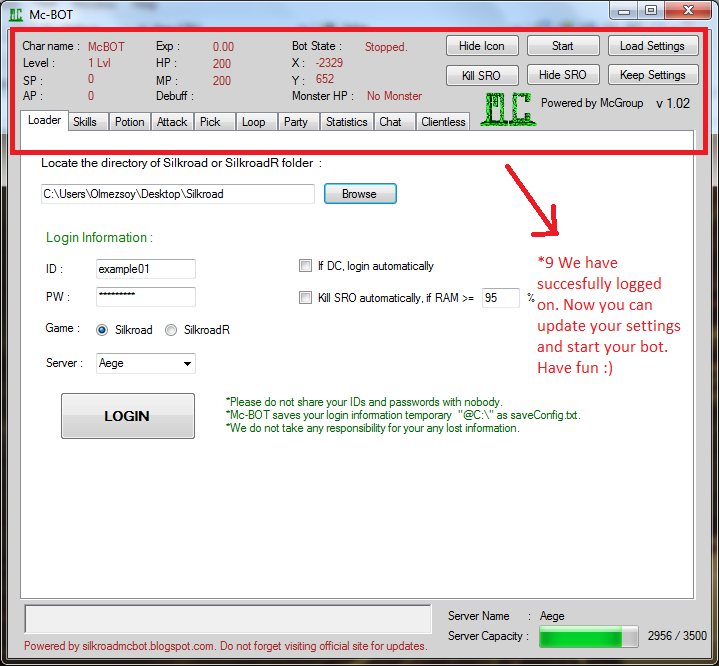This screenshot has height=666, width=719.
Task: Minimize the Mc-BOT window
Action: (x=624, y=11)
